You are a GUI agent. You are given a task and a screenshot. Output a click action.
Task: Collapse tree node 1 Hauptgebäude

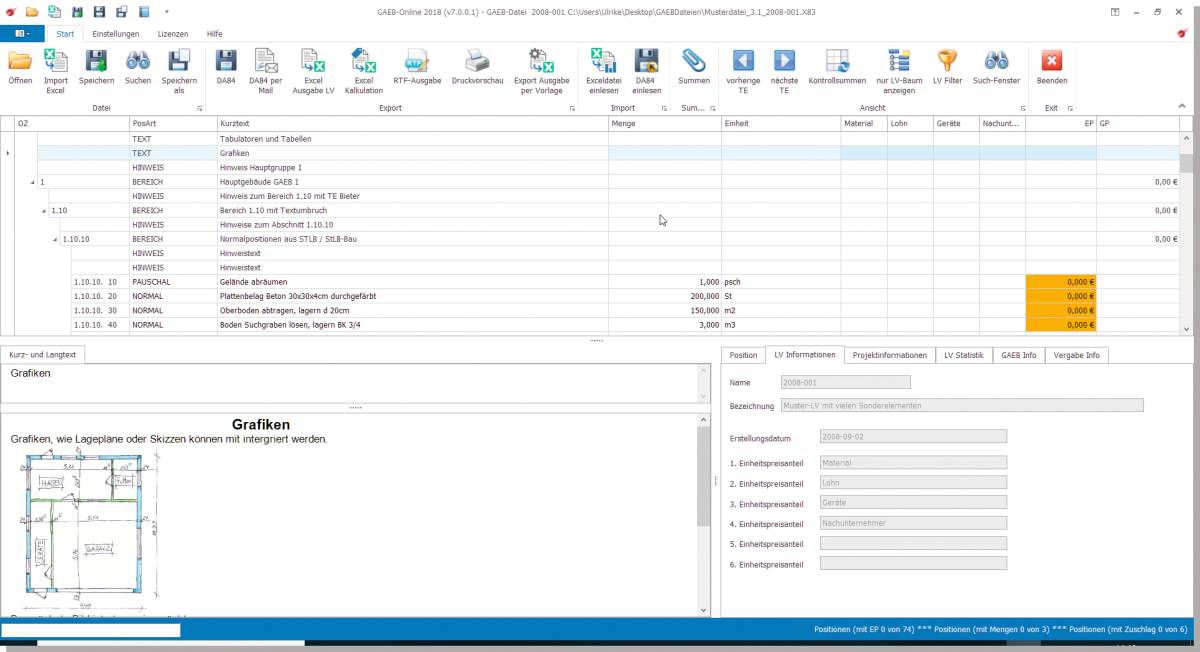click(31, 182)
